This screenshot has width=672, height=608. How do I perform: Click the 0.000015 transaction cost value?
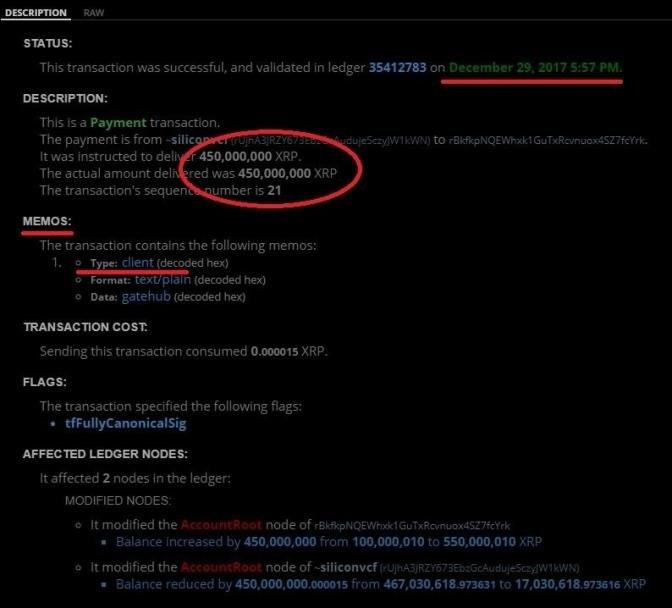coord(274,352)
